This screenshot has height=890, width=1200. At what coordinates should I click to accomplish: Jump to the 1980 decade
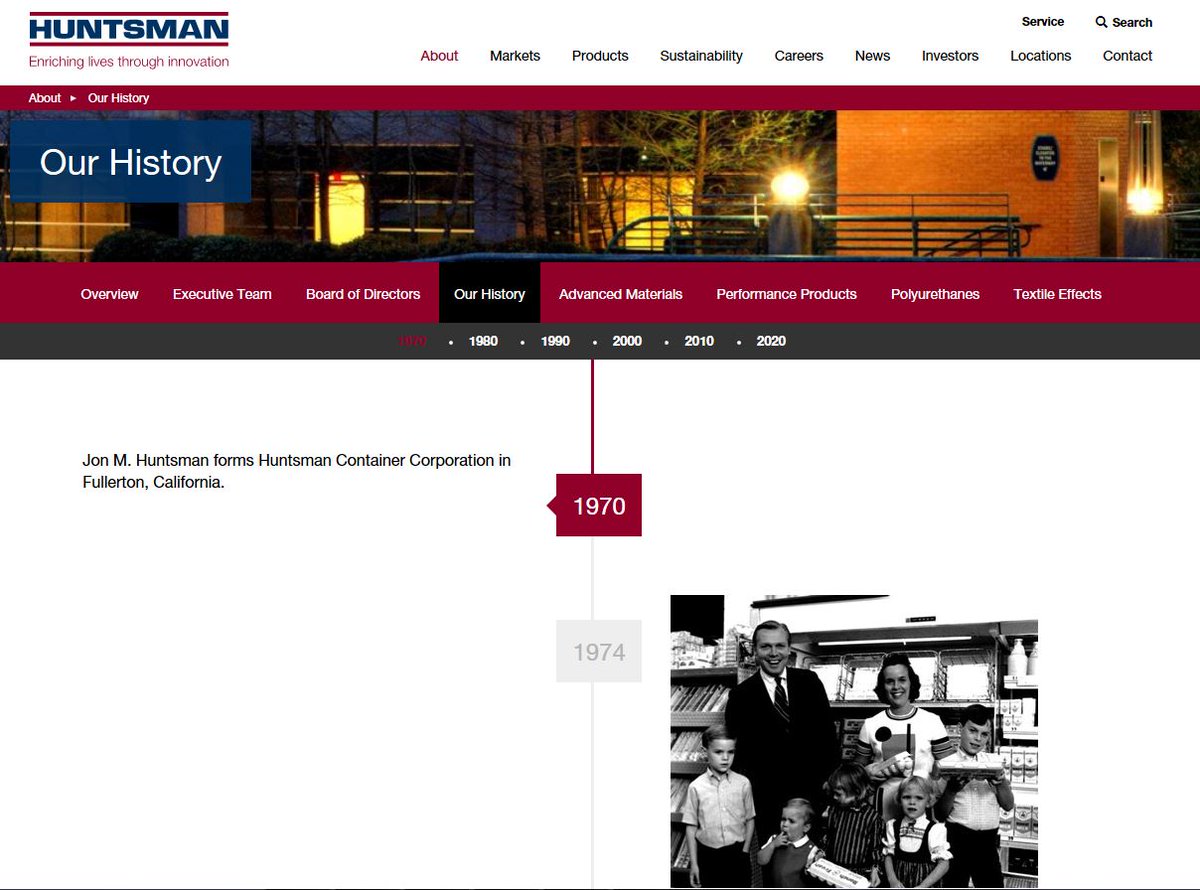tap(483, 341)
